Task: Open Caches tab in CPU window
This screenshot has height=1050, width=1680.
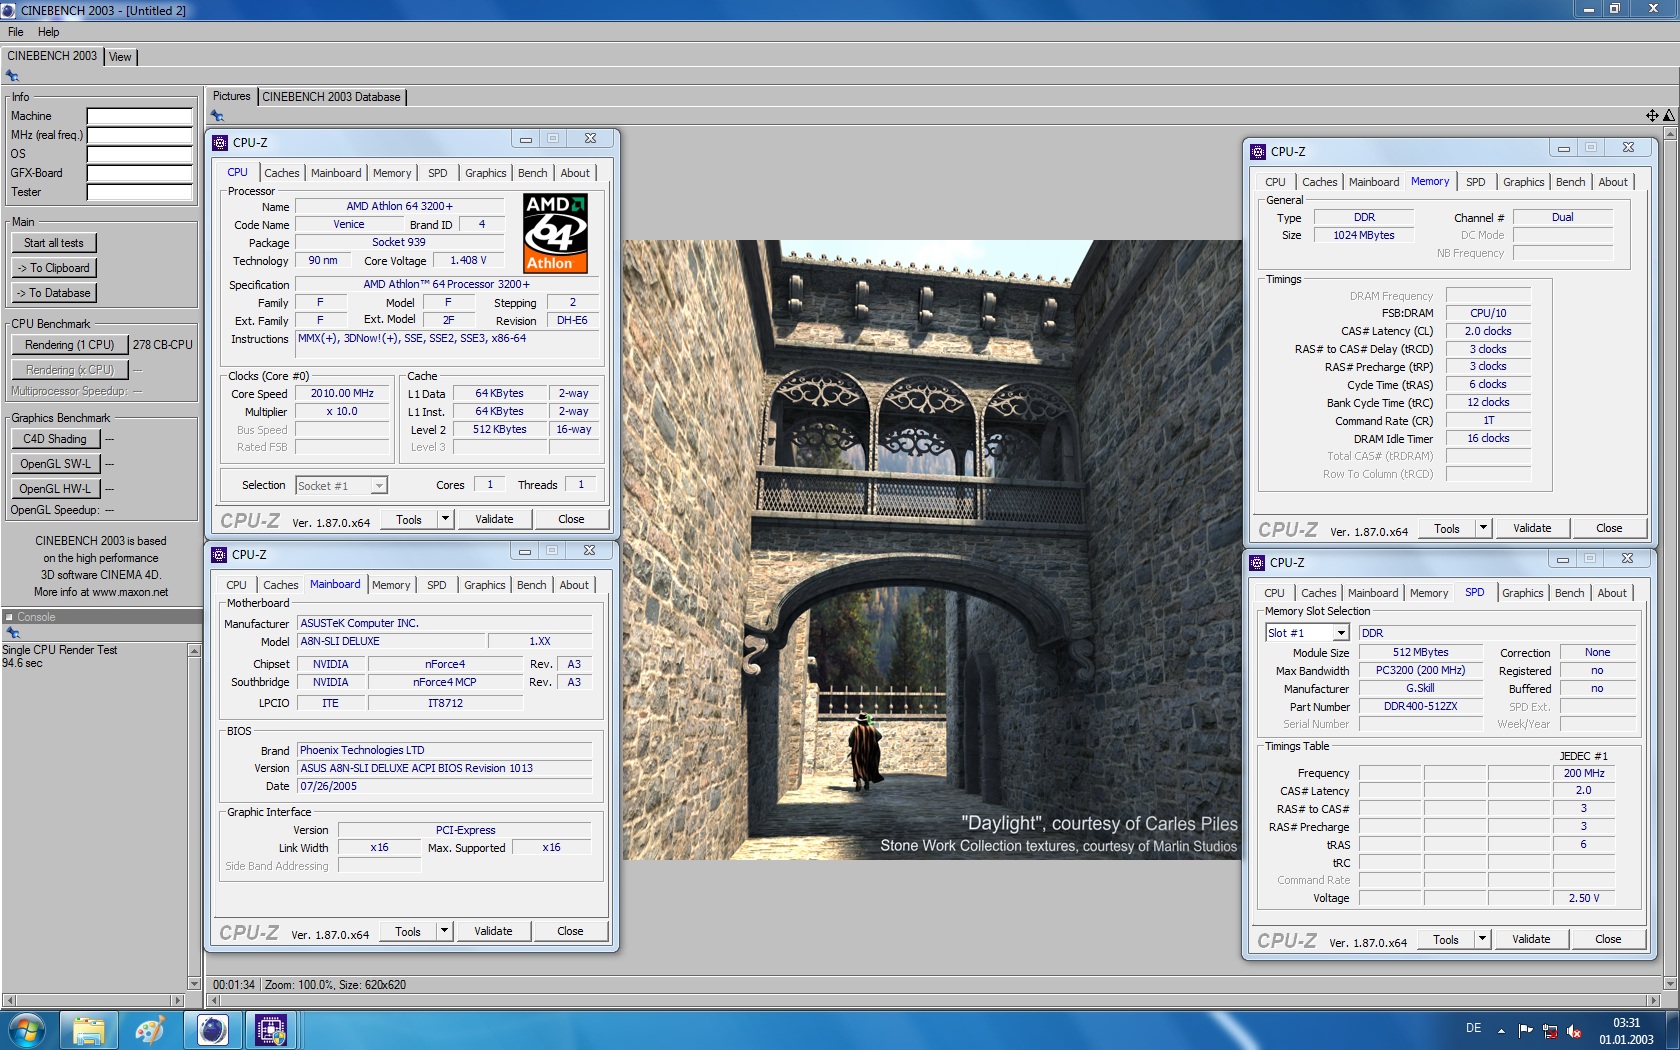Action: pyautogui.click(x=282, y=173)
